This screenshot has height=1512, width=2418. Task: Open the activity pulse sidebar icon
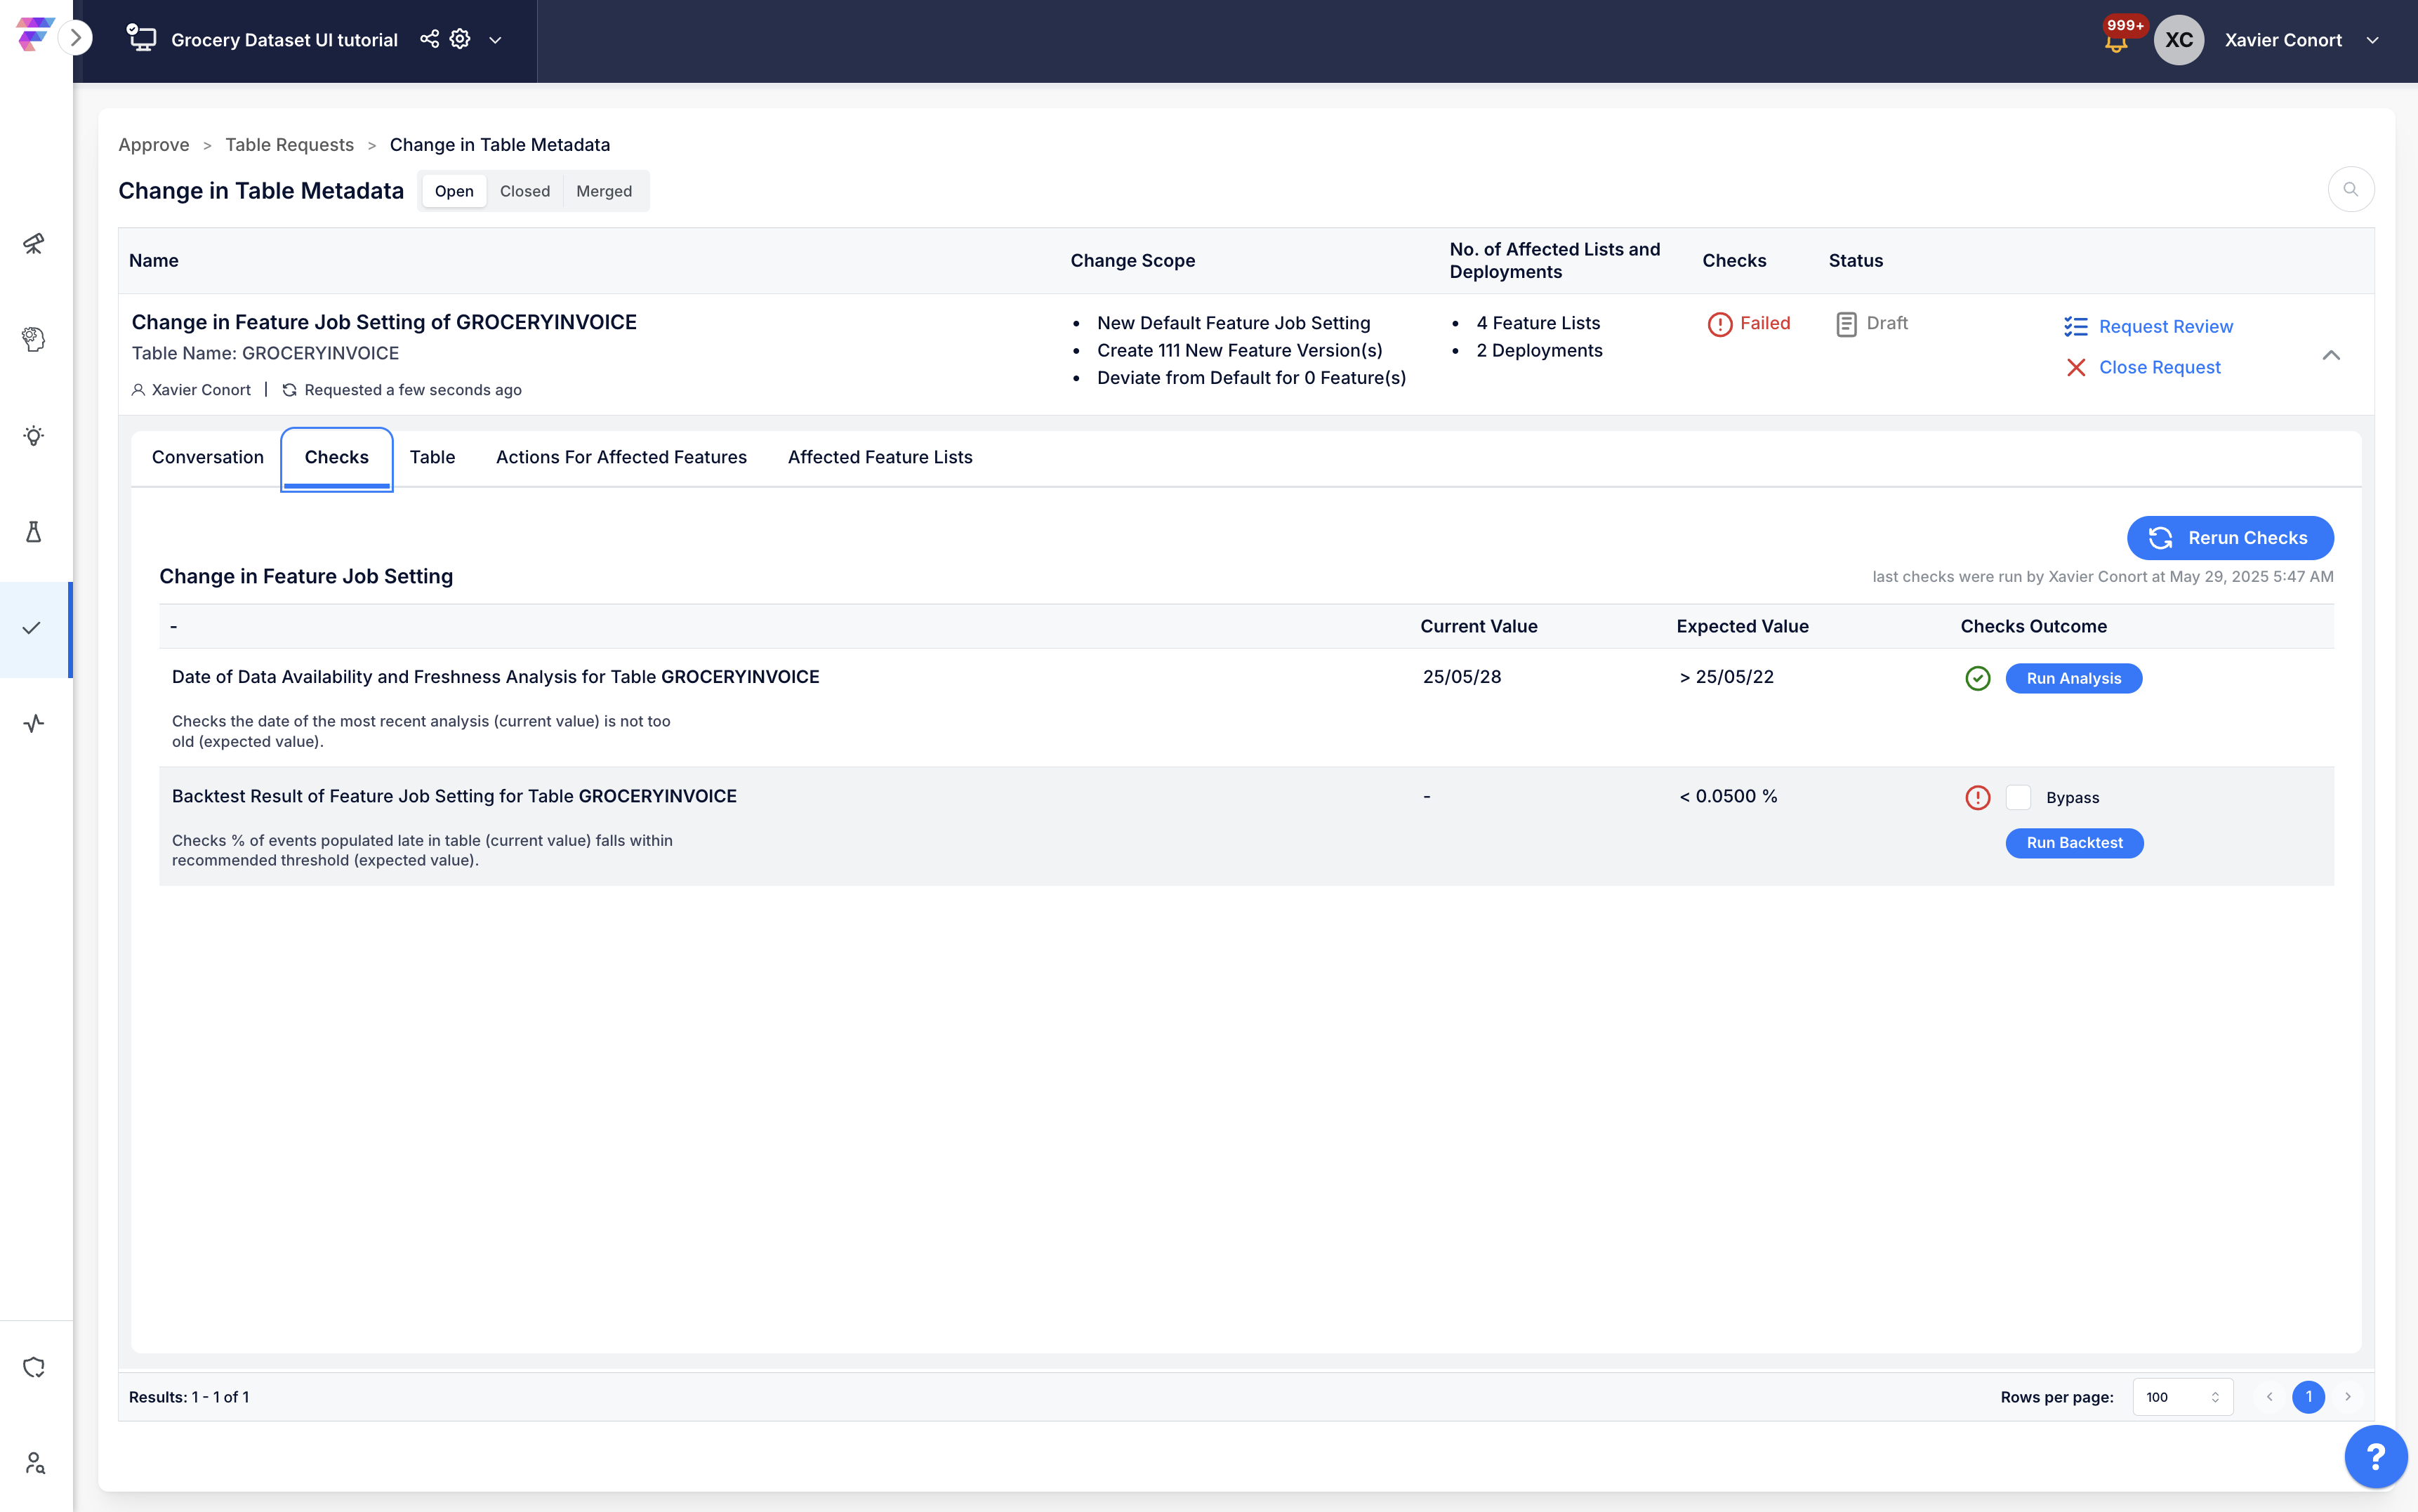[x=34, y=723]
